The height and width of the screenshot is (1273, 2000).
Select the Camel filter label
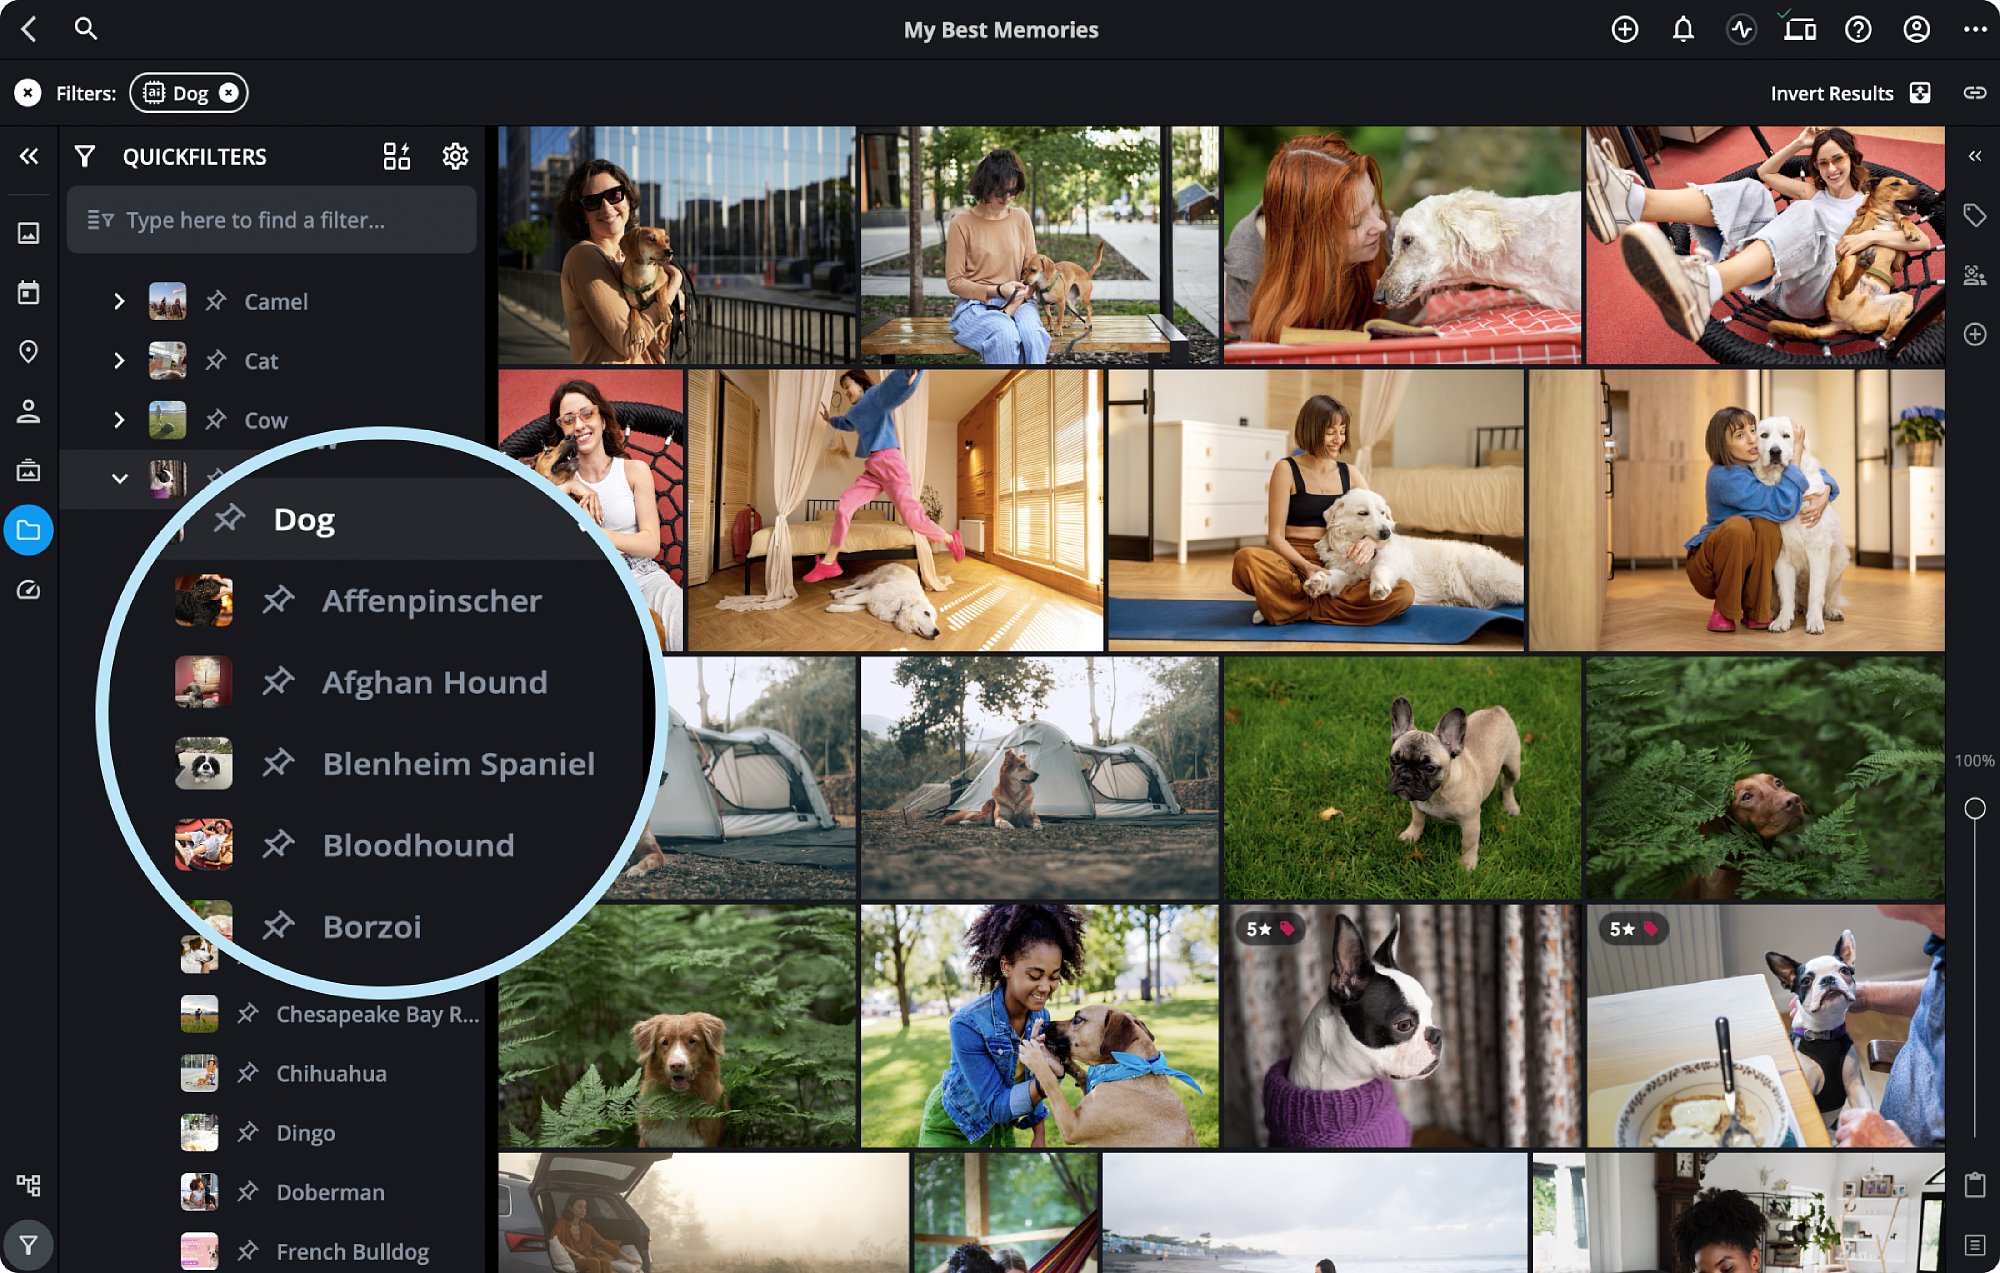(x=276, y=301)
